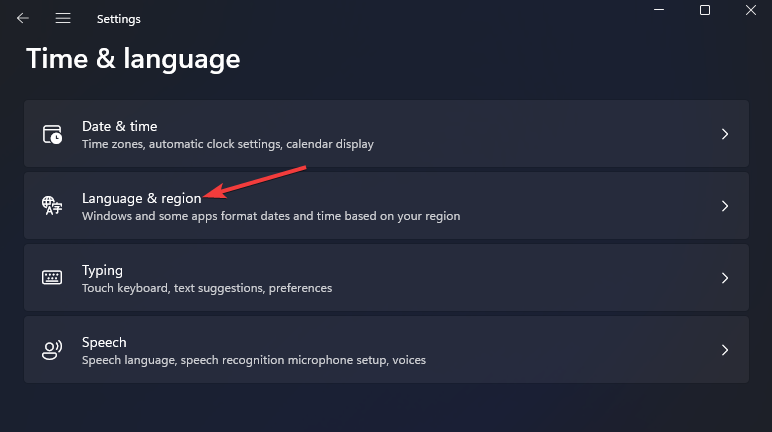Image resolution: width=772 pixels, height=432 pixels.
Task: Select the Language & region label
Action: coord(141,198)
